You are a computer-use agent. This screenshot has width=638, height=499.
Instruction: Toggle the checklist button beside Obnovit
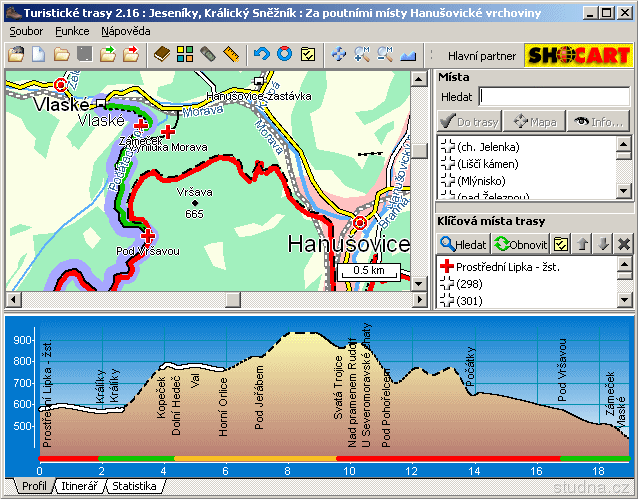coord(562,244)
